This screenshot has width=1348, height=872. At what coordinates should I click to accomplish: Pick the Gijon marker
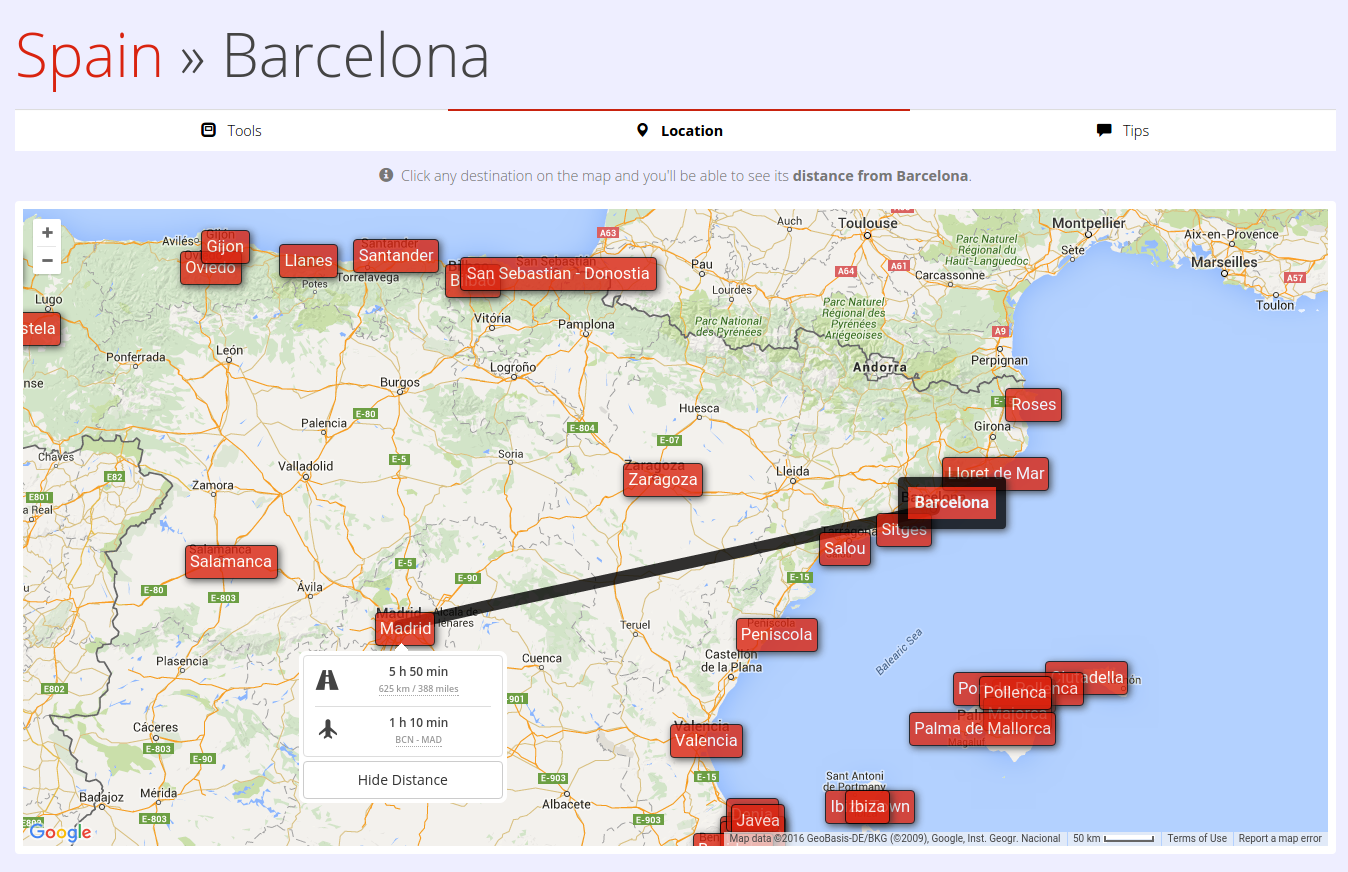[x=225, y=246]
